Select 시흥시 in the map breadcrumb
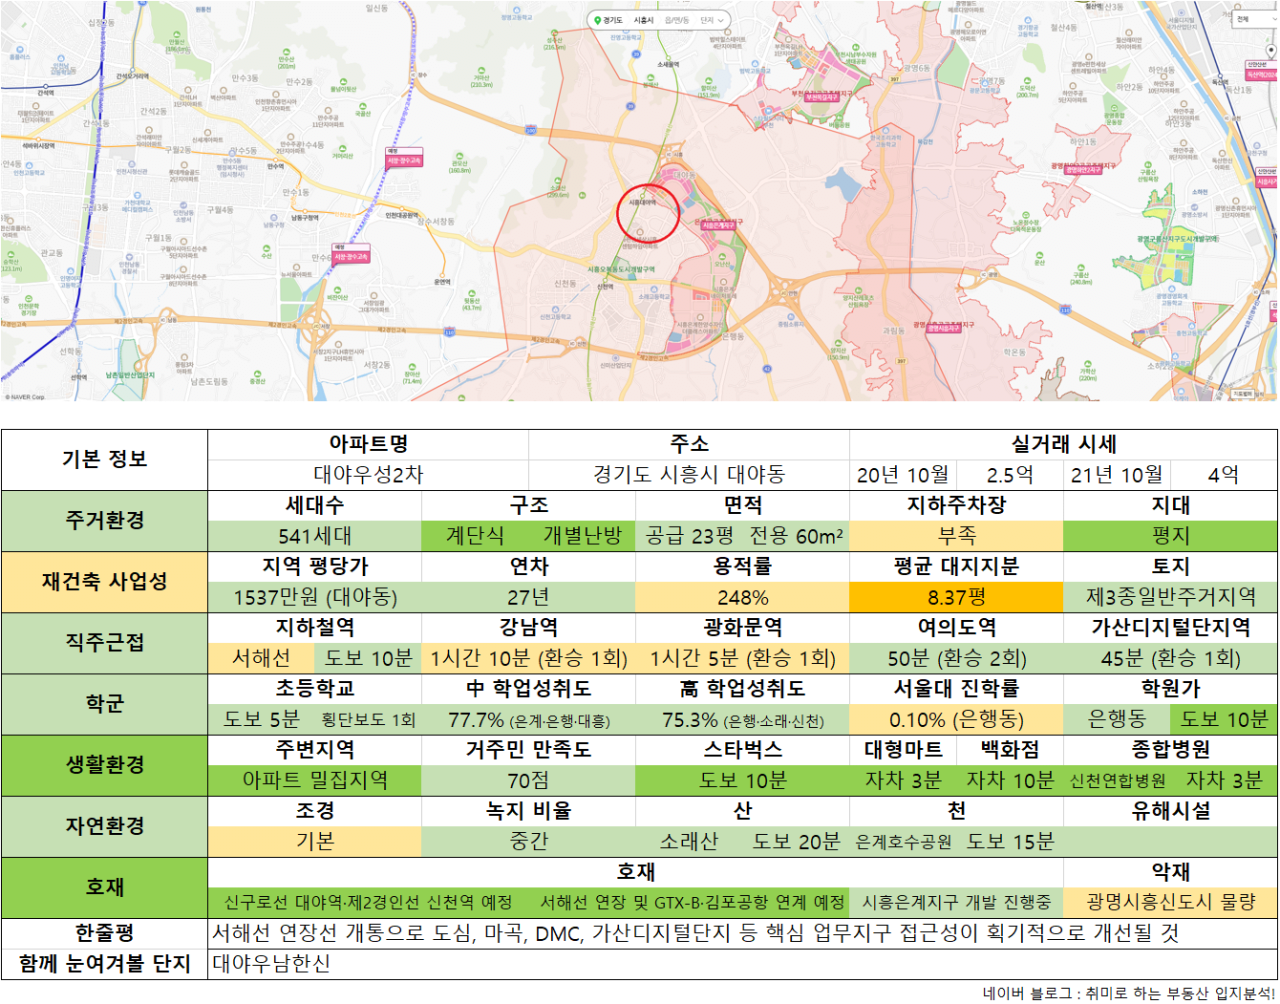Viewport: 1280px width, 1004px height. coord(643,20)
